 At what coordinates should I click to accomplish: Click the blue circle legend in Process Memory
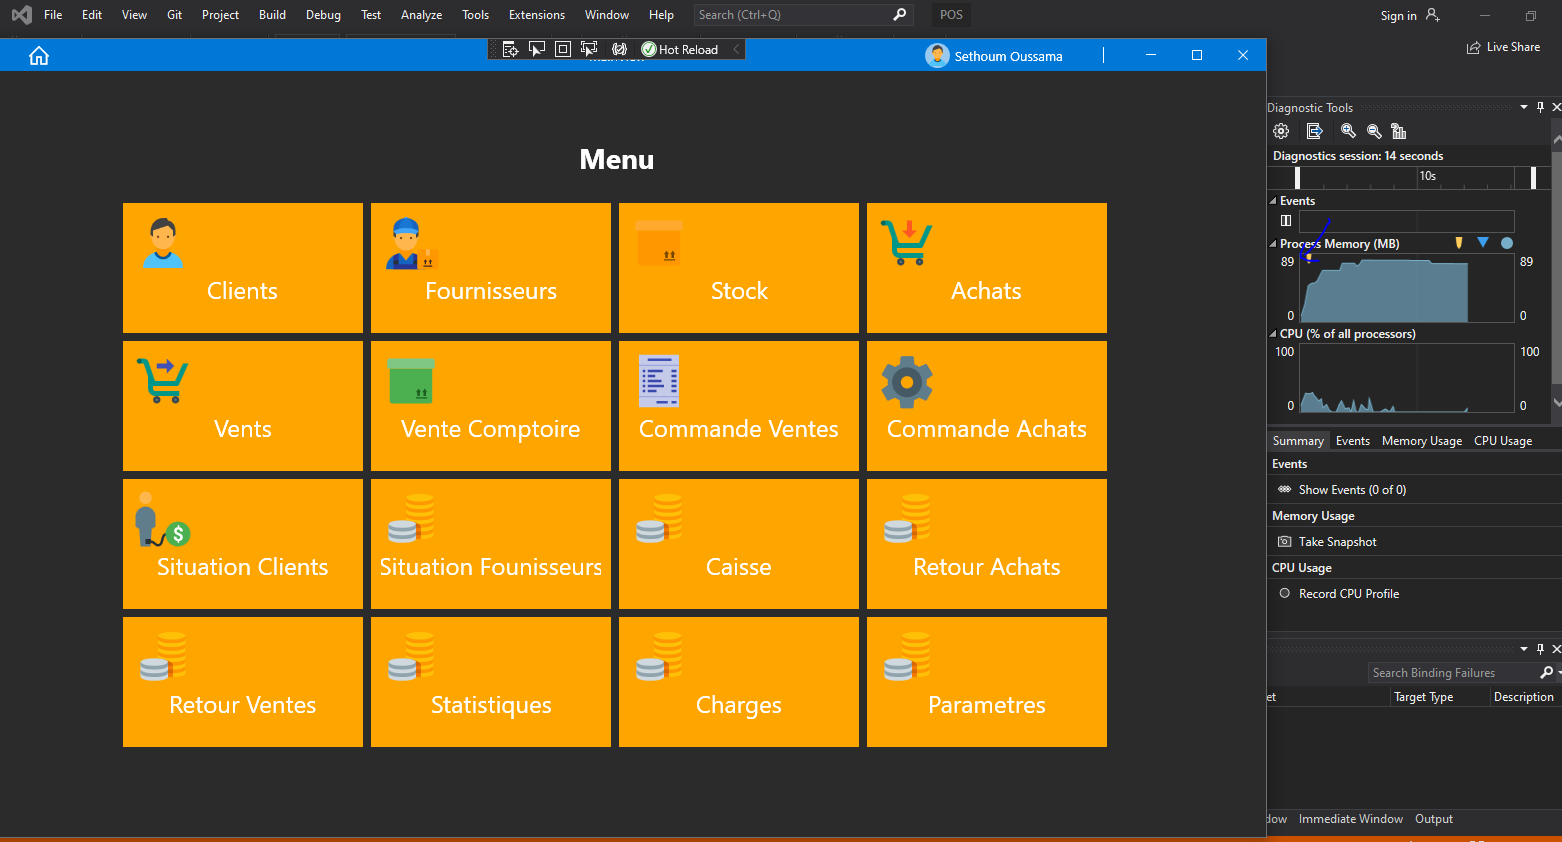pos(1507,243)
